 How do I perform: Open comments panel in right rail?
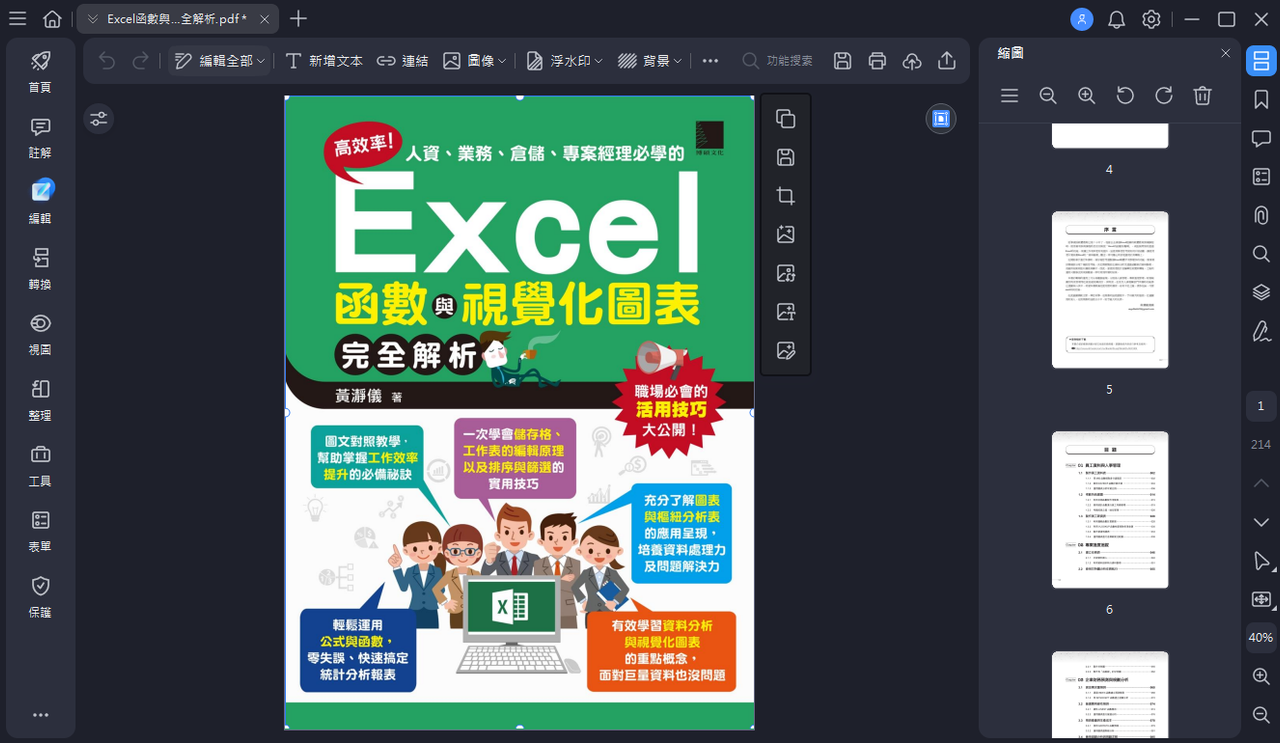(x=1261, y=138)
